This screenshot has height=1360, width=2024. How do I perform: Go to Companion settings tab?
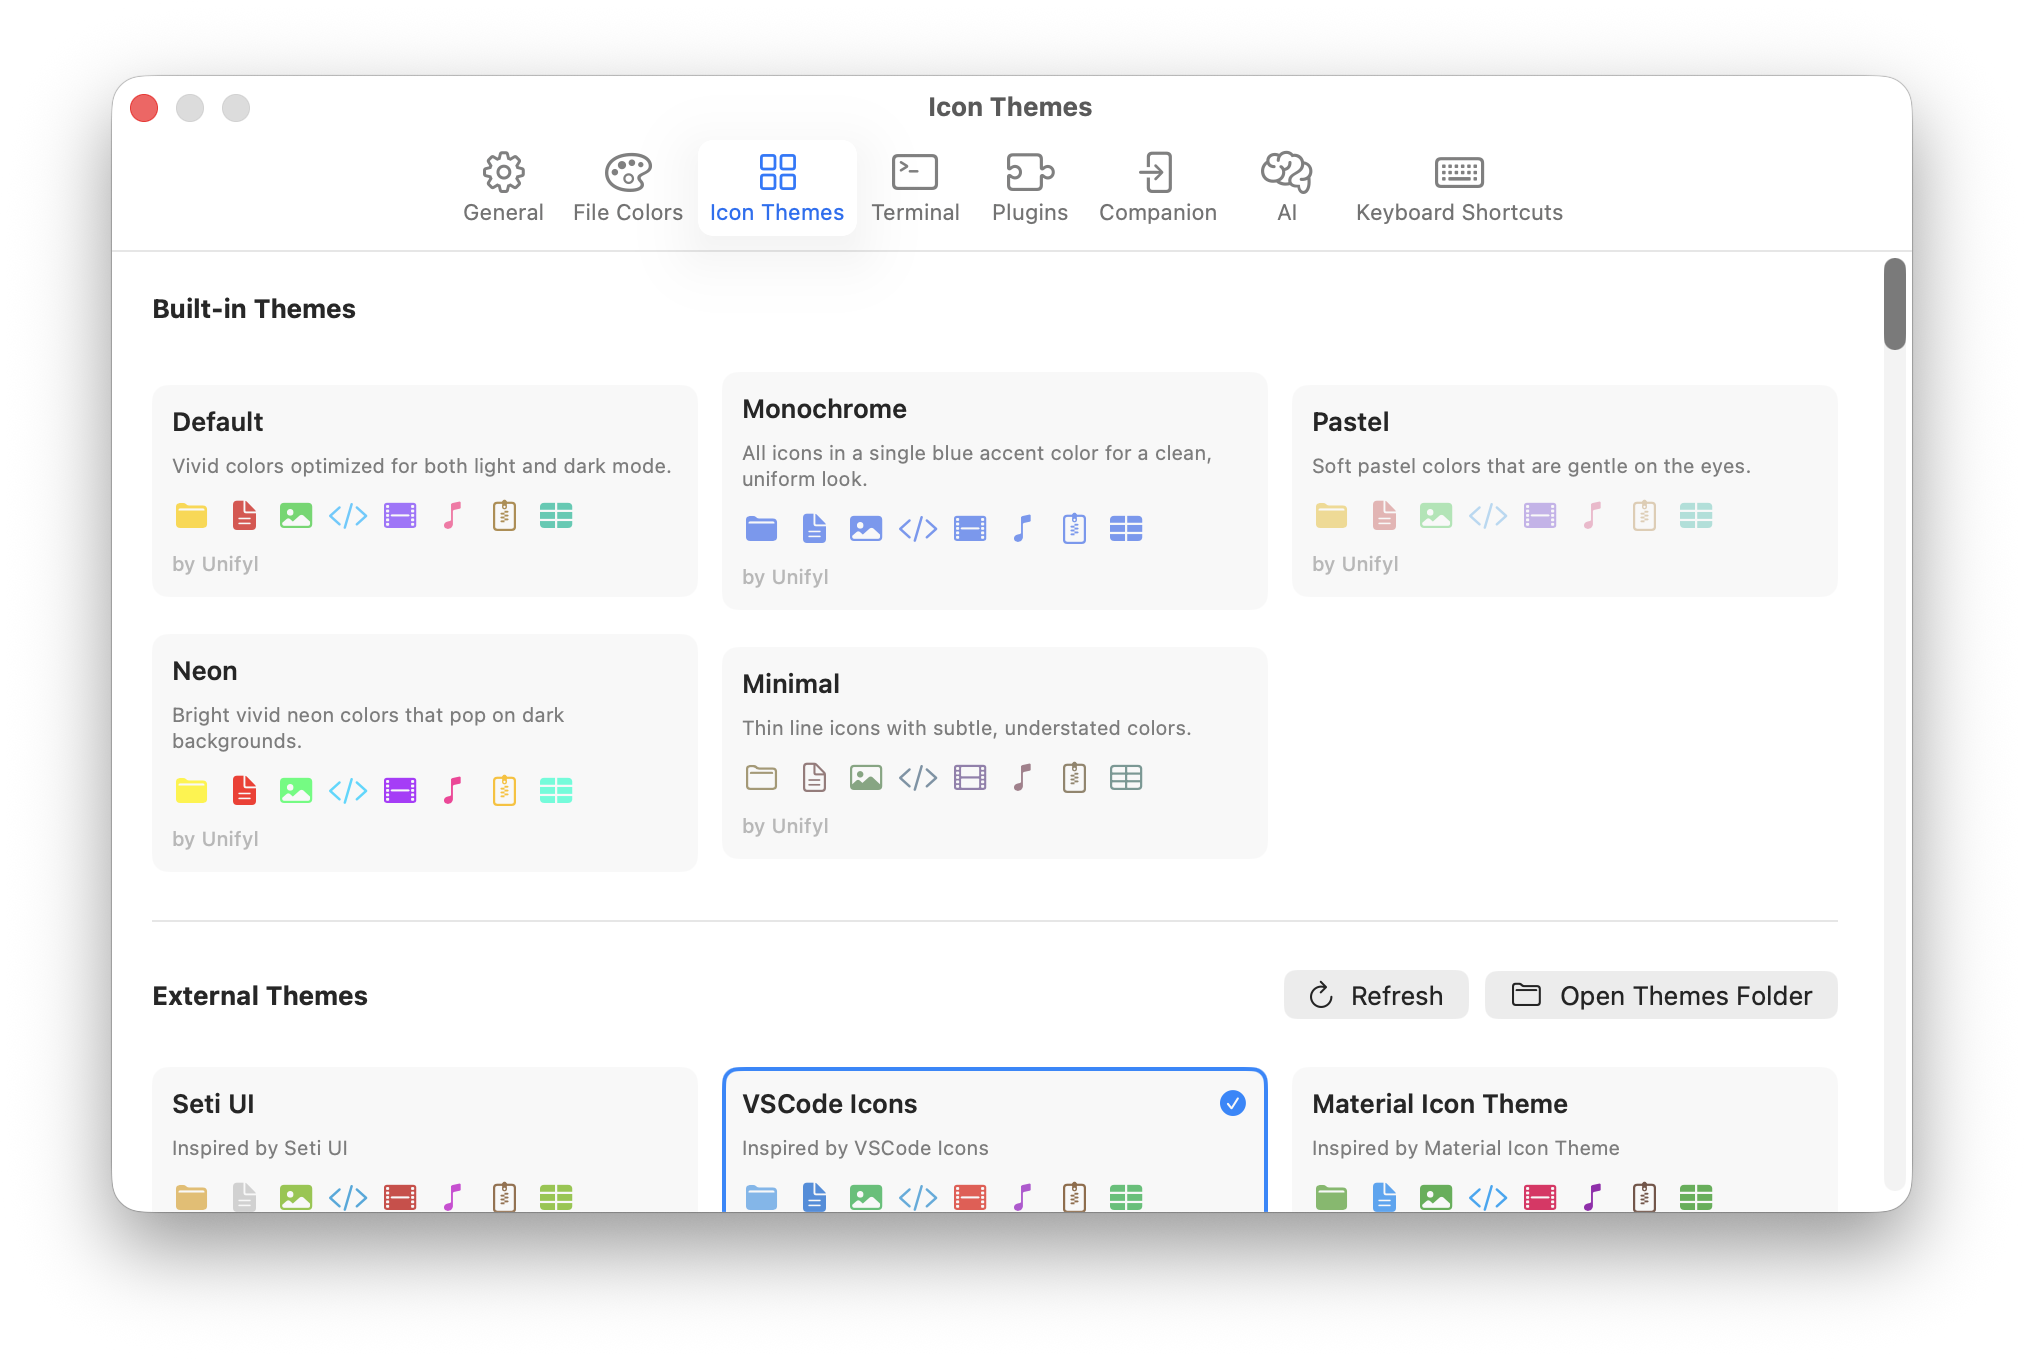pos(1157,188)
